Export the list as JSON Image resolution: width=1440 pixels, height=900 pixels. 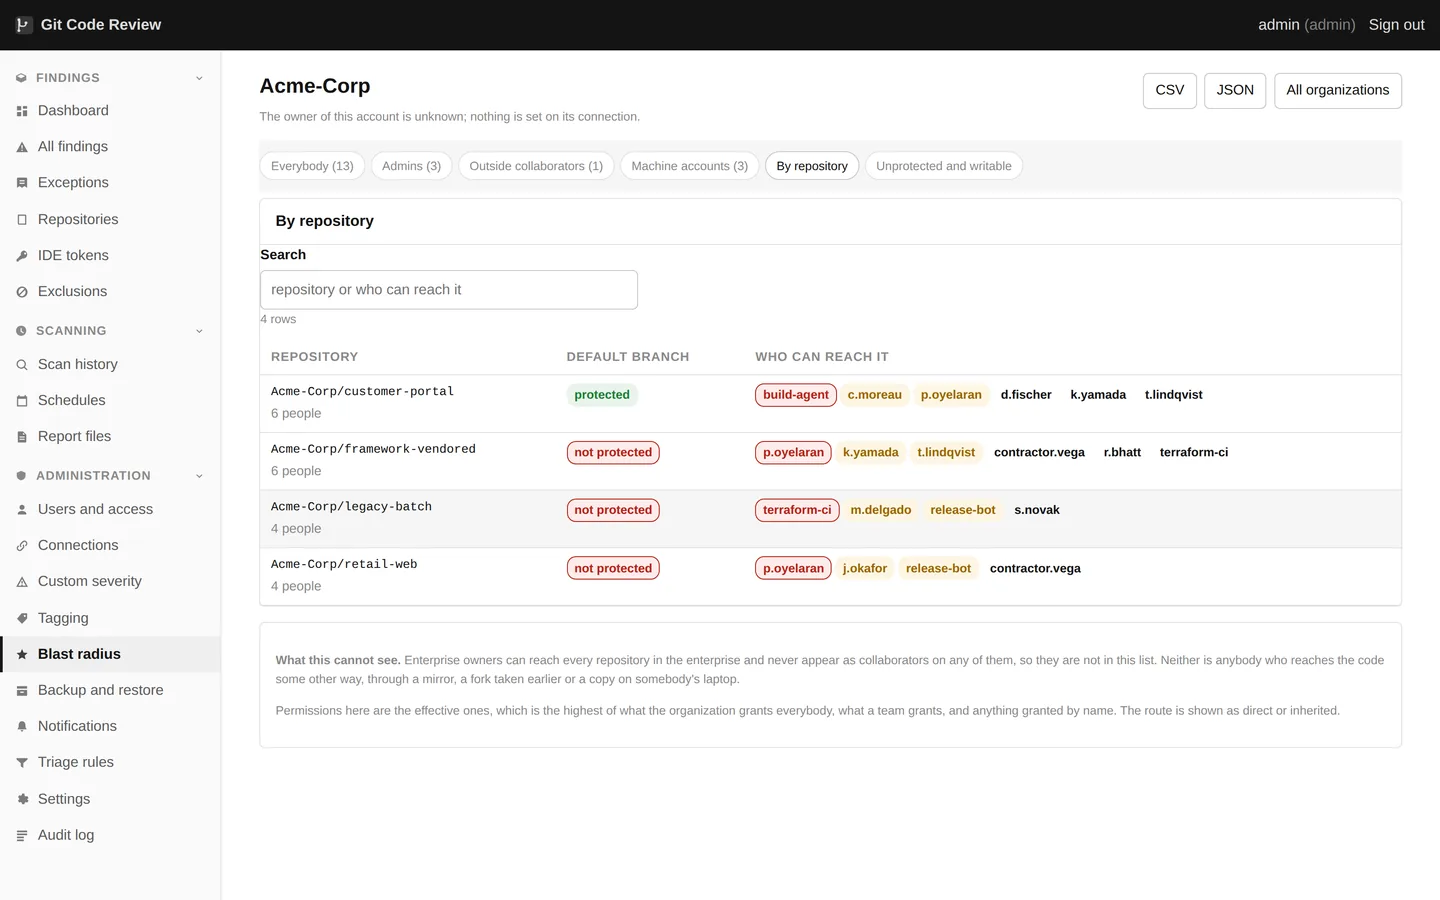(x=1235, y=90)
